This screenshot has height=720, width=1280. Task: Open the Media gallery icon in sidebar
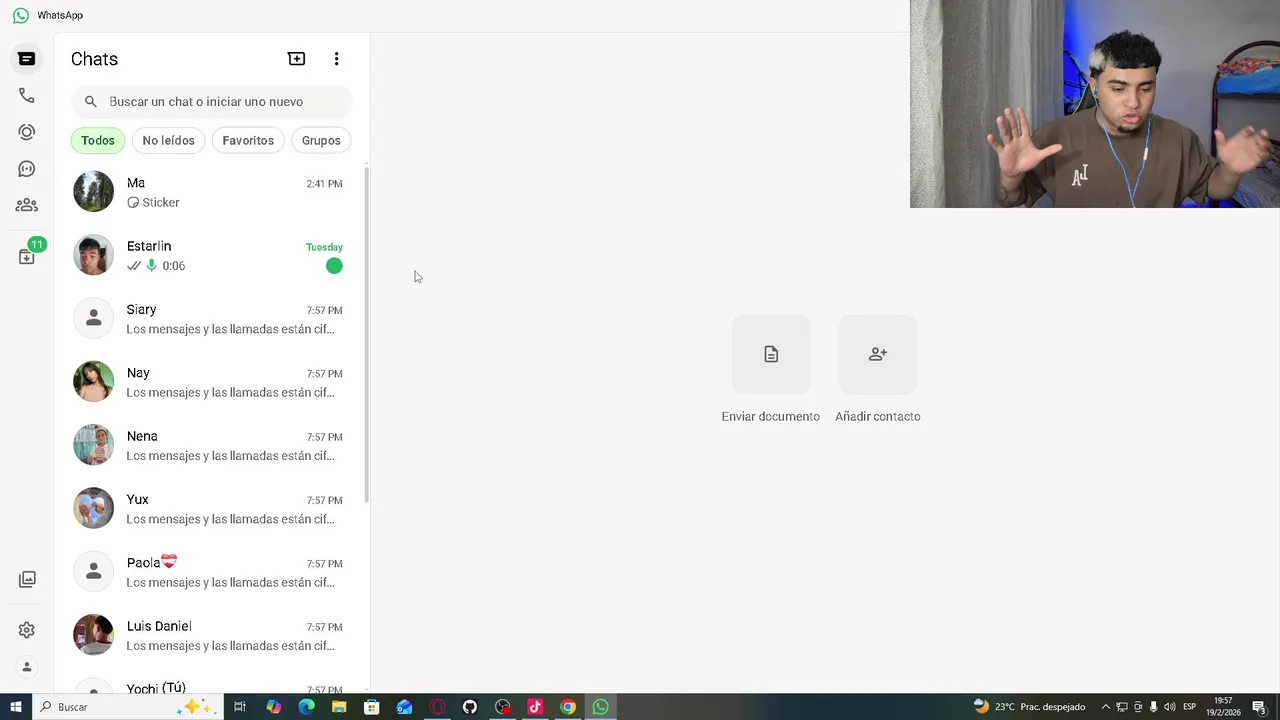click(27, 579)
